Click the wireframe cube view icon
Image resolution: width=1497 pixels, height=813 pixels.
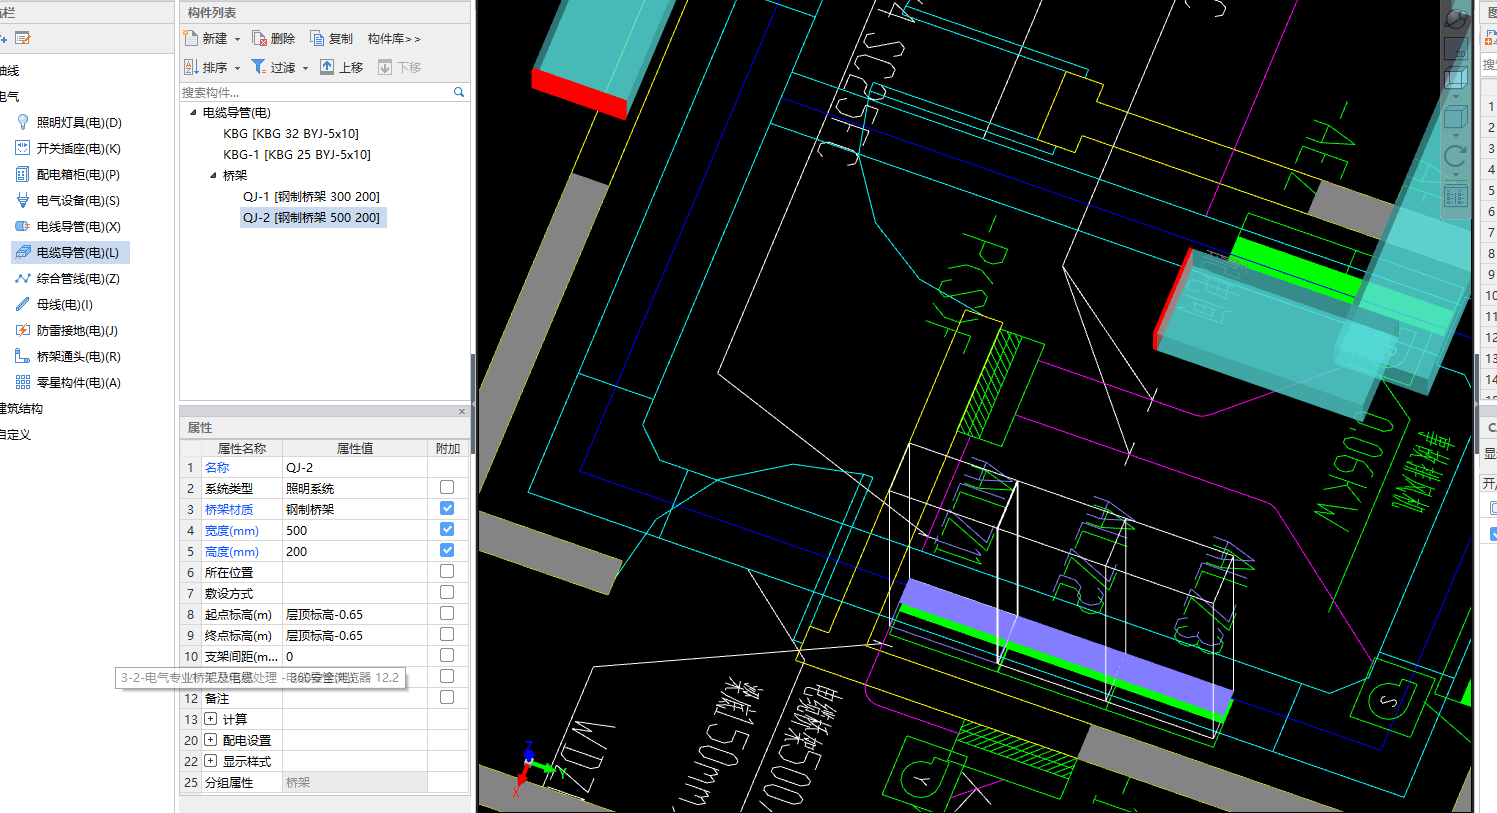pos(1456,77)
